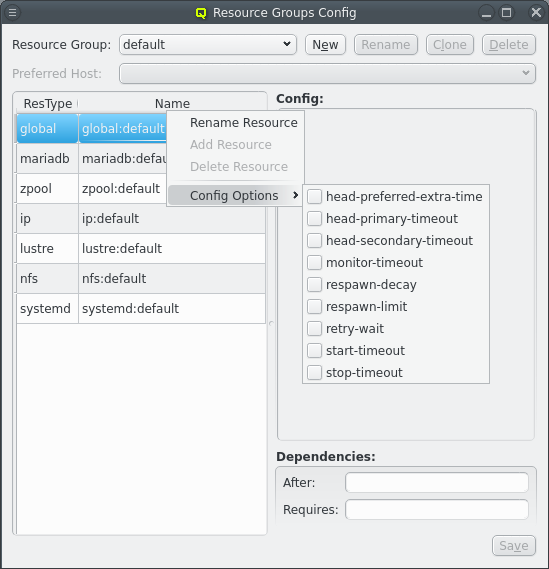Select the systemd:default name cell

172,309
